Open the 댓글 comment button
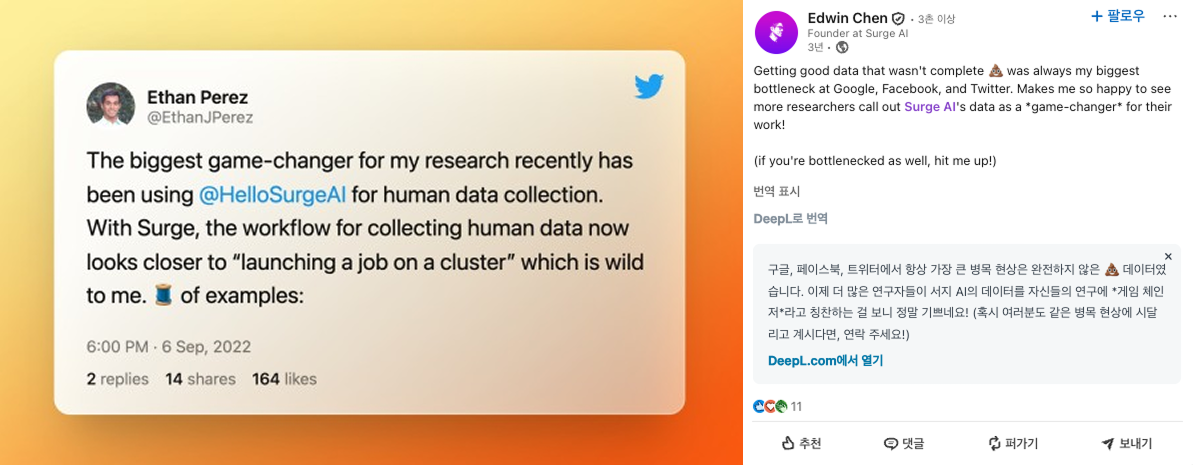The height and width of the screenshot is (465, 1193). (x=904, y=443)
